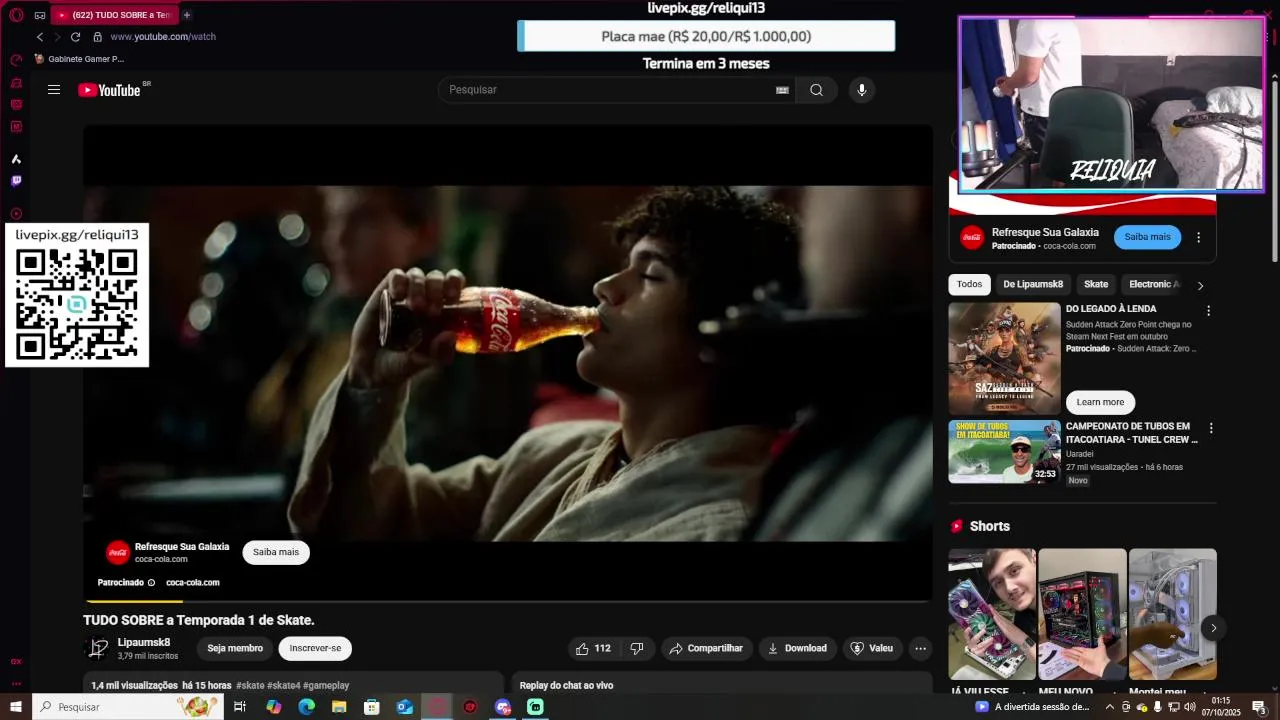Open volume control in system tray
The height and width of the screenshot is (720, 1280).
1189,707
